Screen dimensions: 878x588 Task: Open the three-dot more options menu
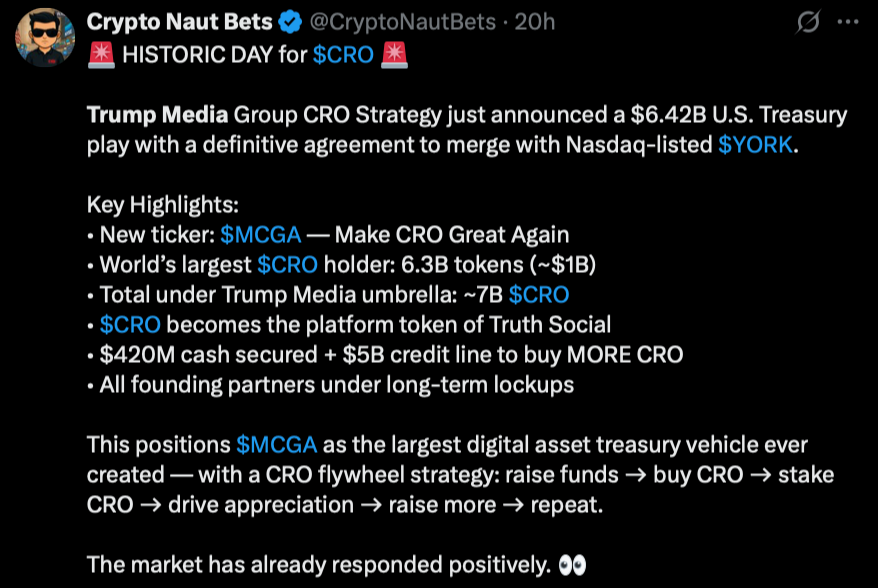[848, 22]
